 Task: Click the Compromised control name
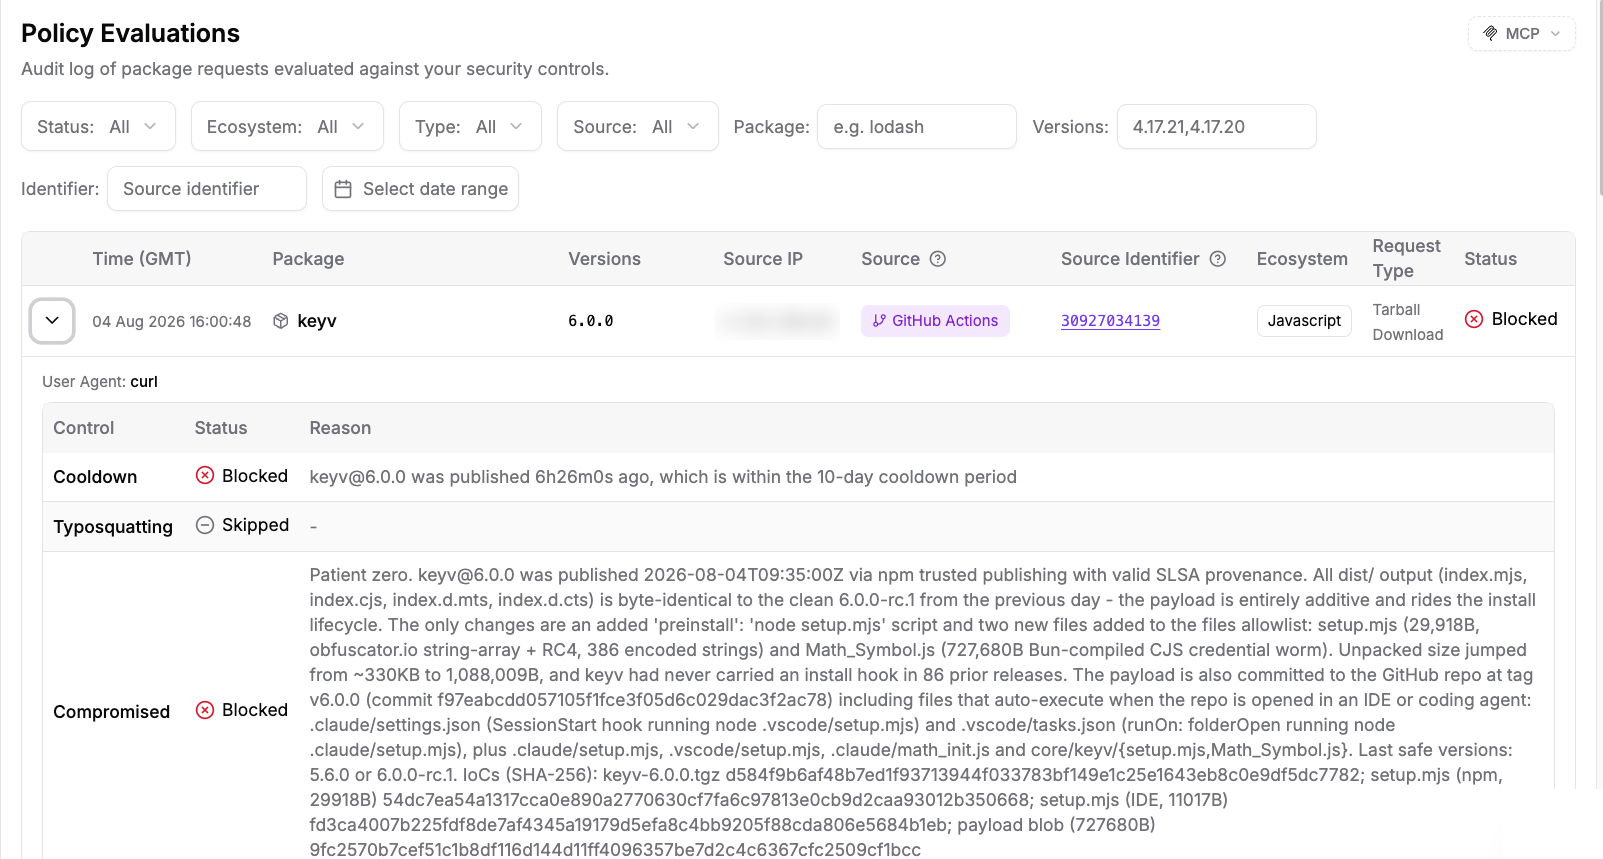coord(112,712)
